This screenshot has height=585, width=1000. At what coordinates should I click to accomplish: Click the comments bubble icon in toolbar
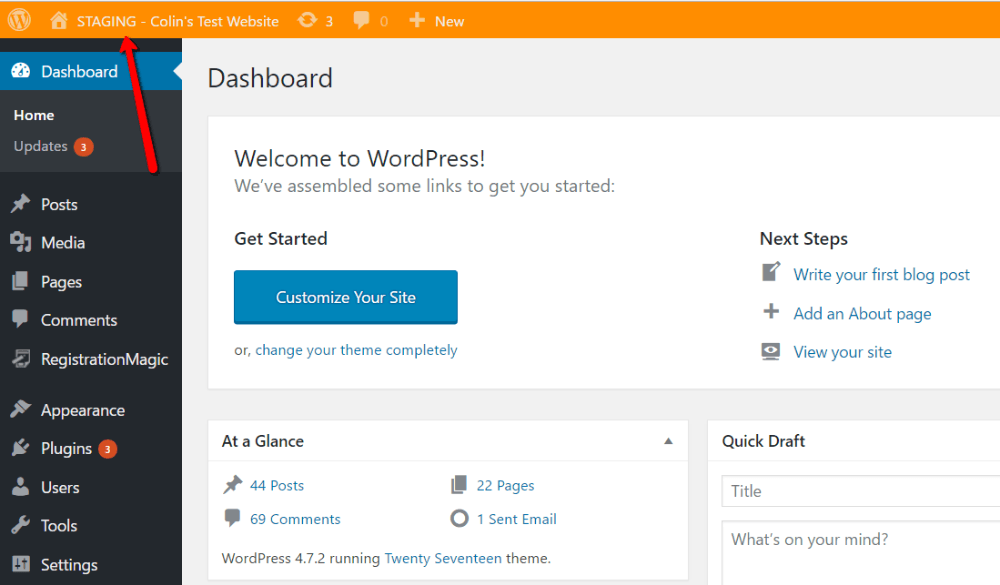pos(362,21)
